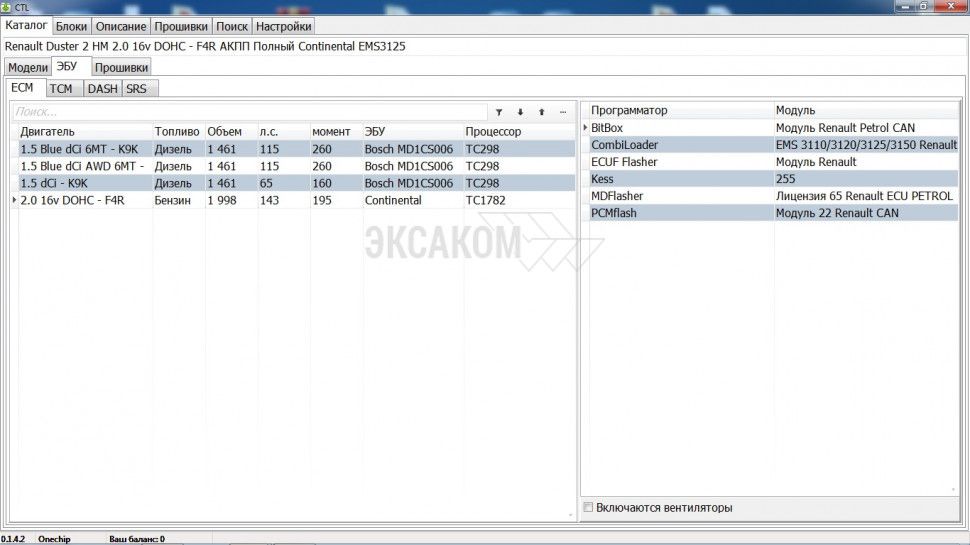Viewport: 970px width, 545px height.
Task: Open the DASH tab
Action: [x=102, y=88]
